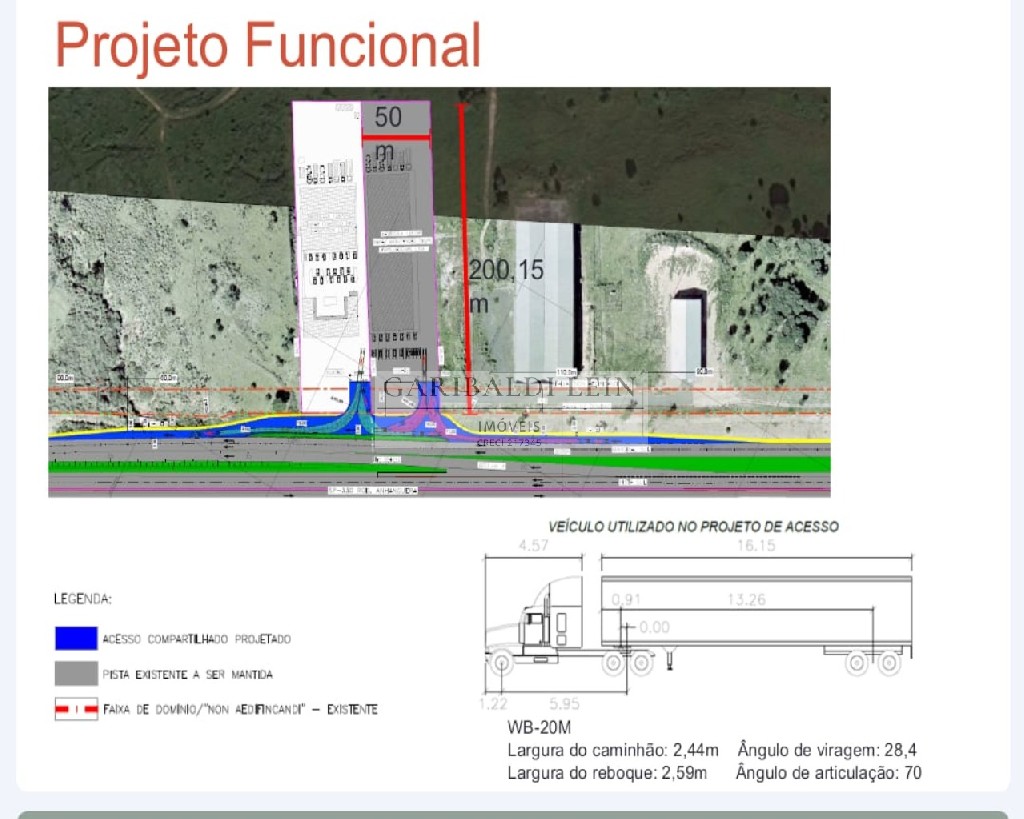Click 'Veículo utilizado no projeto de acesso' title
Screen dimensions: 1024x819
pos(694,526)
